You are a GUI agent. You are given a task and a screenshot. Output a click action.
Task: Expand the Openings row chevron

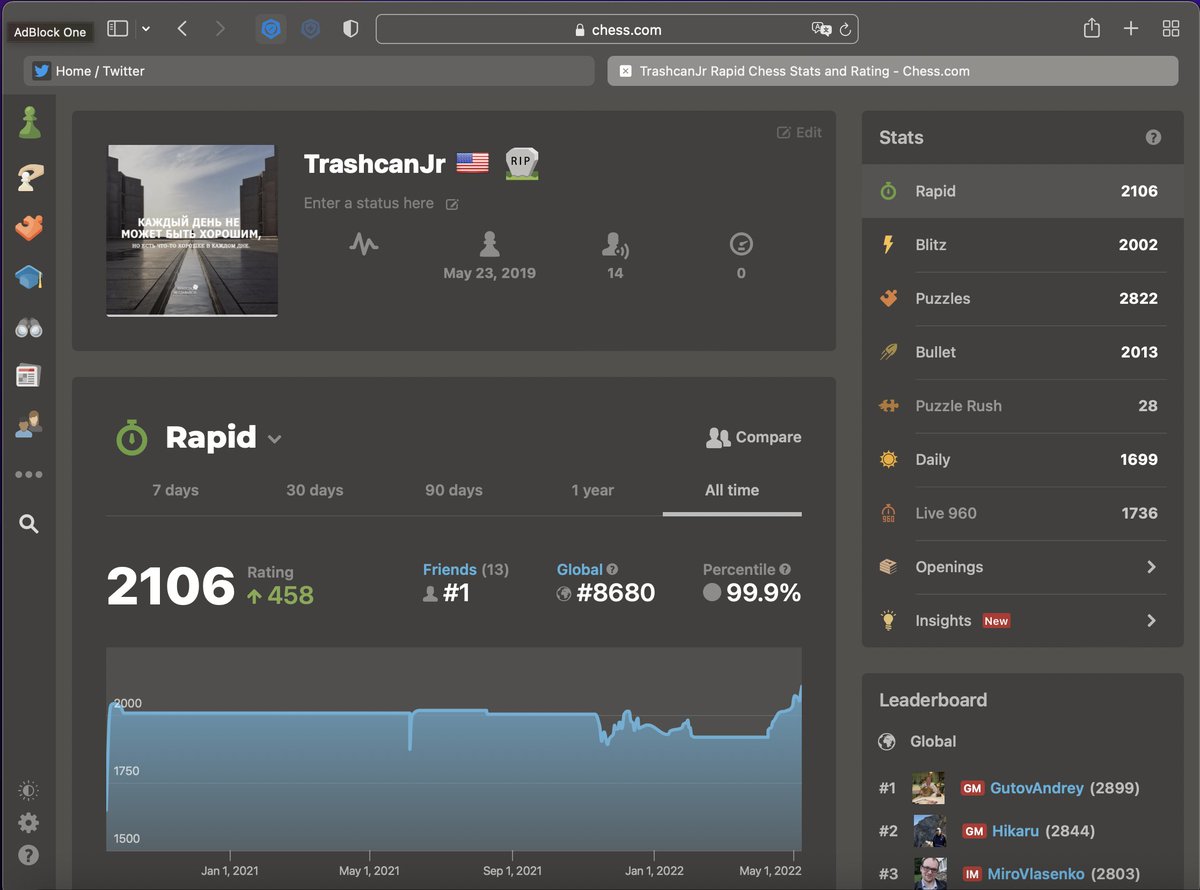(x=1151, y=567)
